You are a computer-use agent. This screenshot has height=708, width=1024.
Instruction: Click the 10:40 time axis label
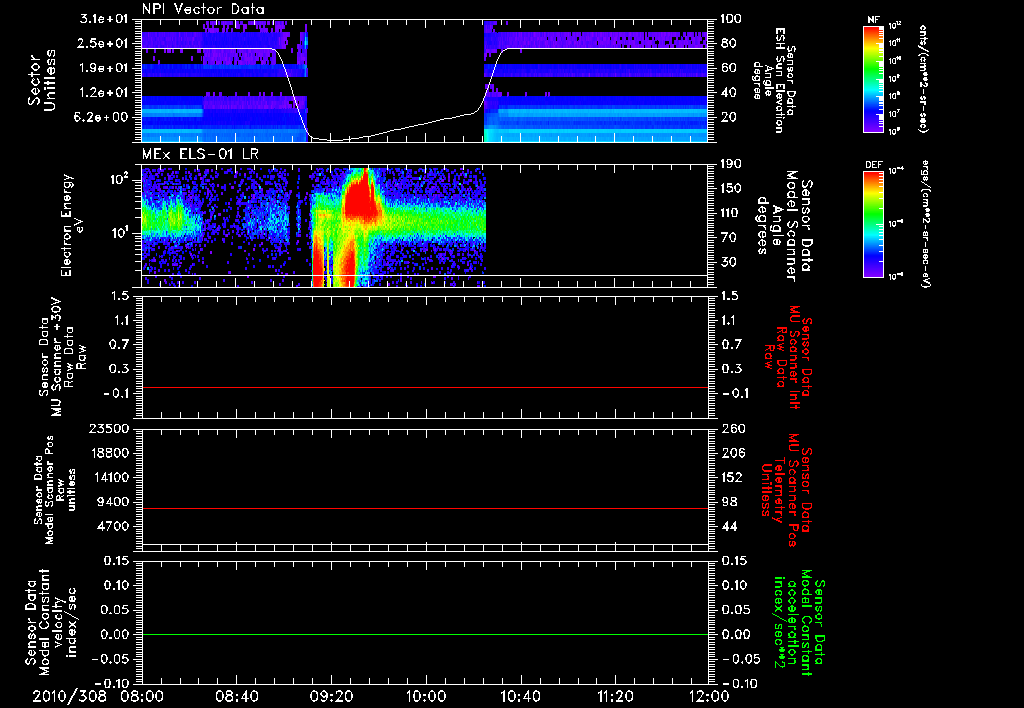click(x=520, y=696)
